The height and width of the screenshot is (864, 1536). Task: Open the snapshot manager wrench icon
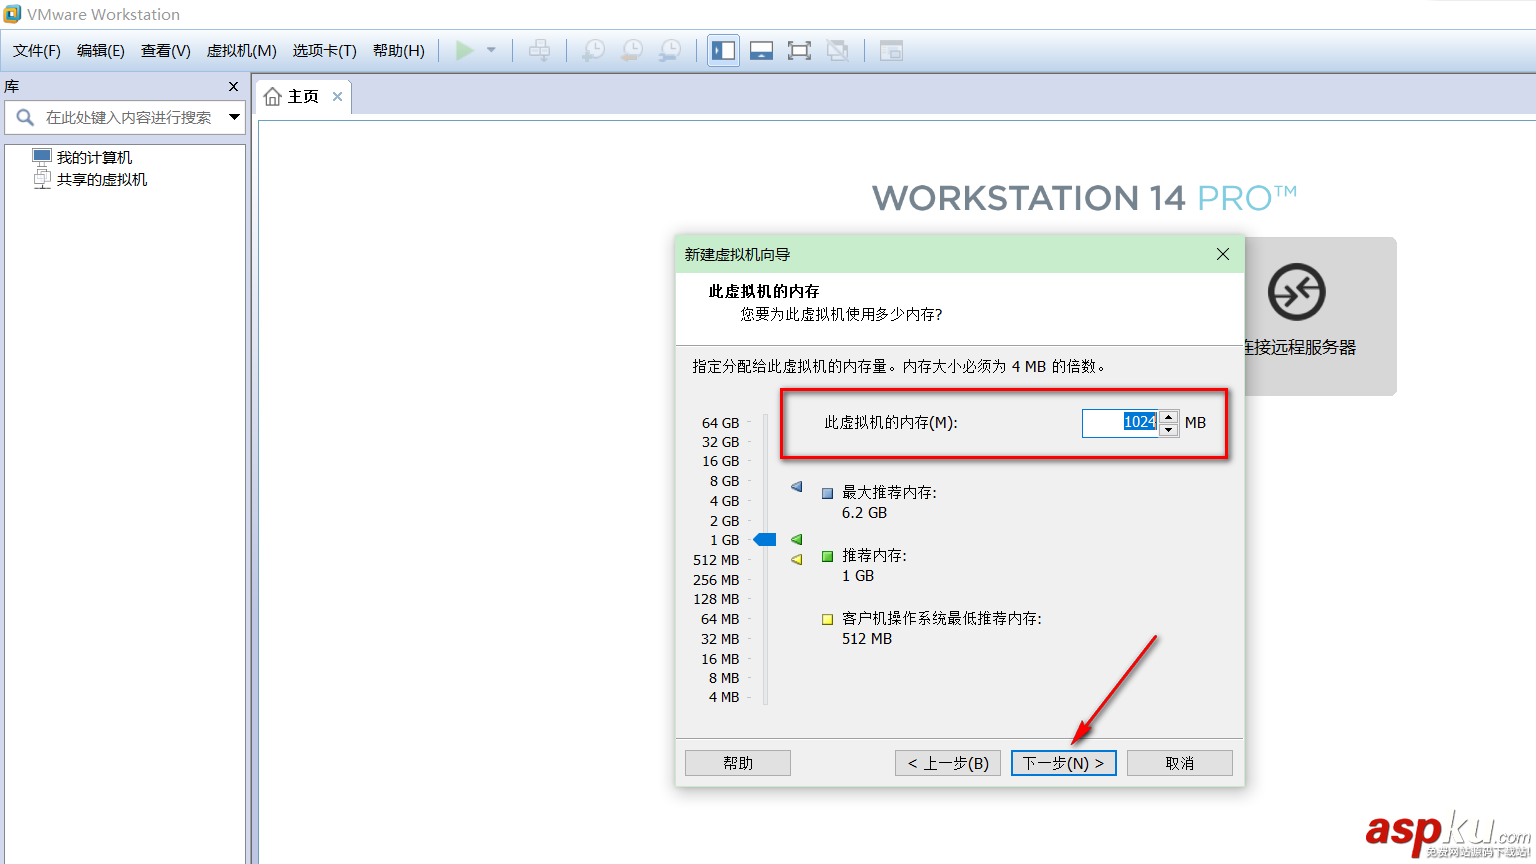point(670,50)
